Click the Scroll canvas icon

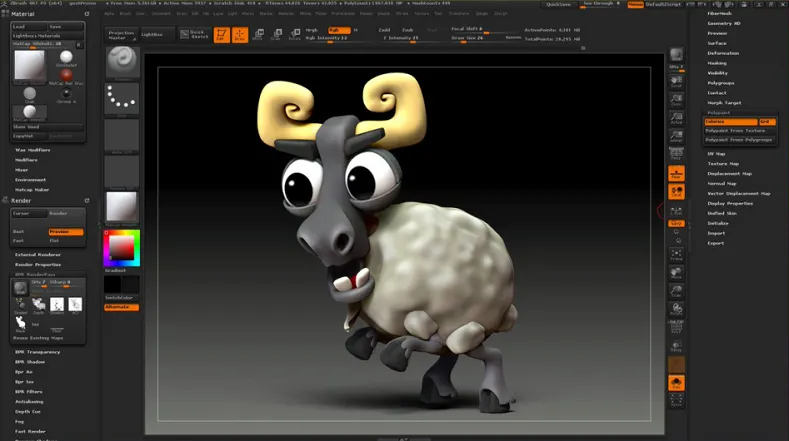(x=676, y=84)
